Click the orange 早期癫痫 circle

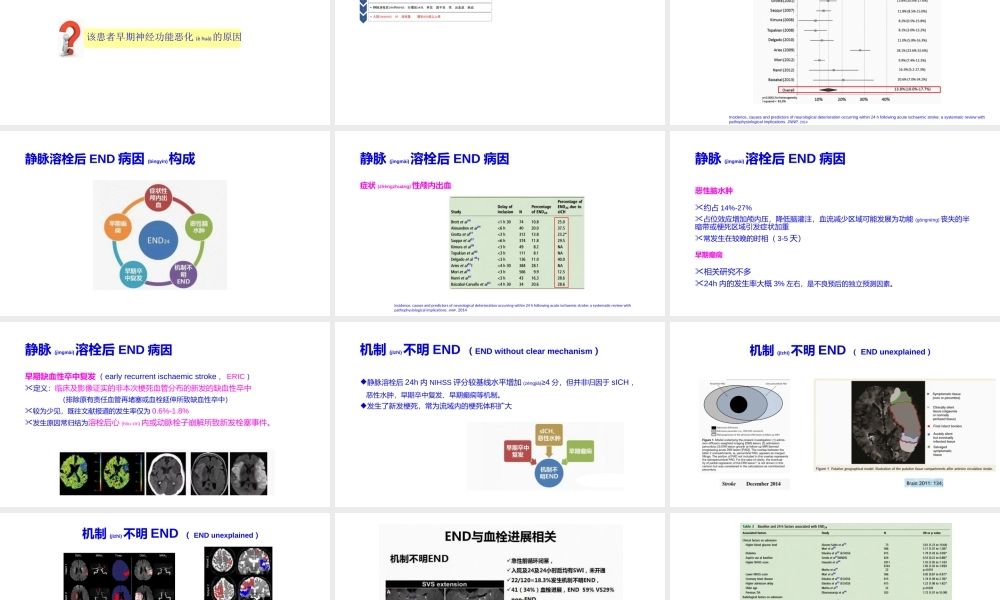(x=117, y=228)
